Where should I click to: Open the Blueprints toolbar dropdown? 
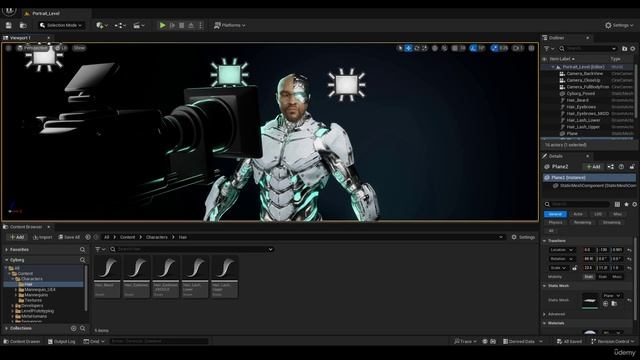[120, 25]
